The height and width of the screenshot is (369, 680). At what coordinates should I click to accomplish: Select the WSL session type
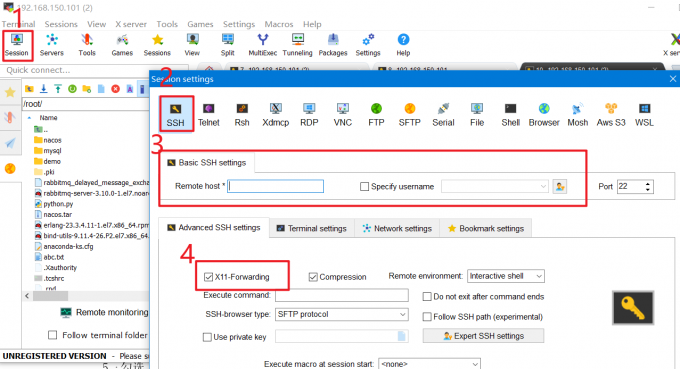tap(644, 115)
